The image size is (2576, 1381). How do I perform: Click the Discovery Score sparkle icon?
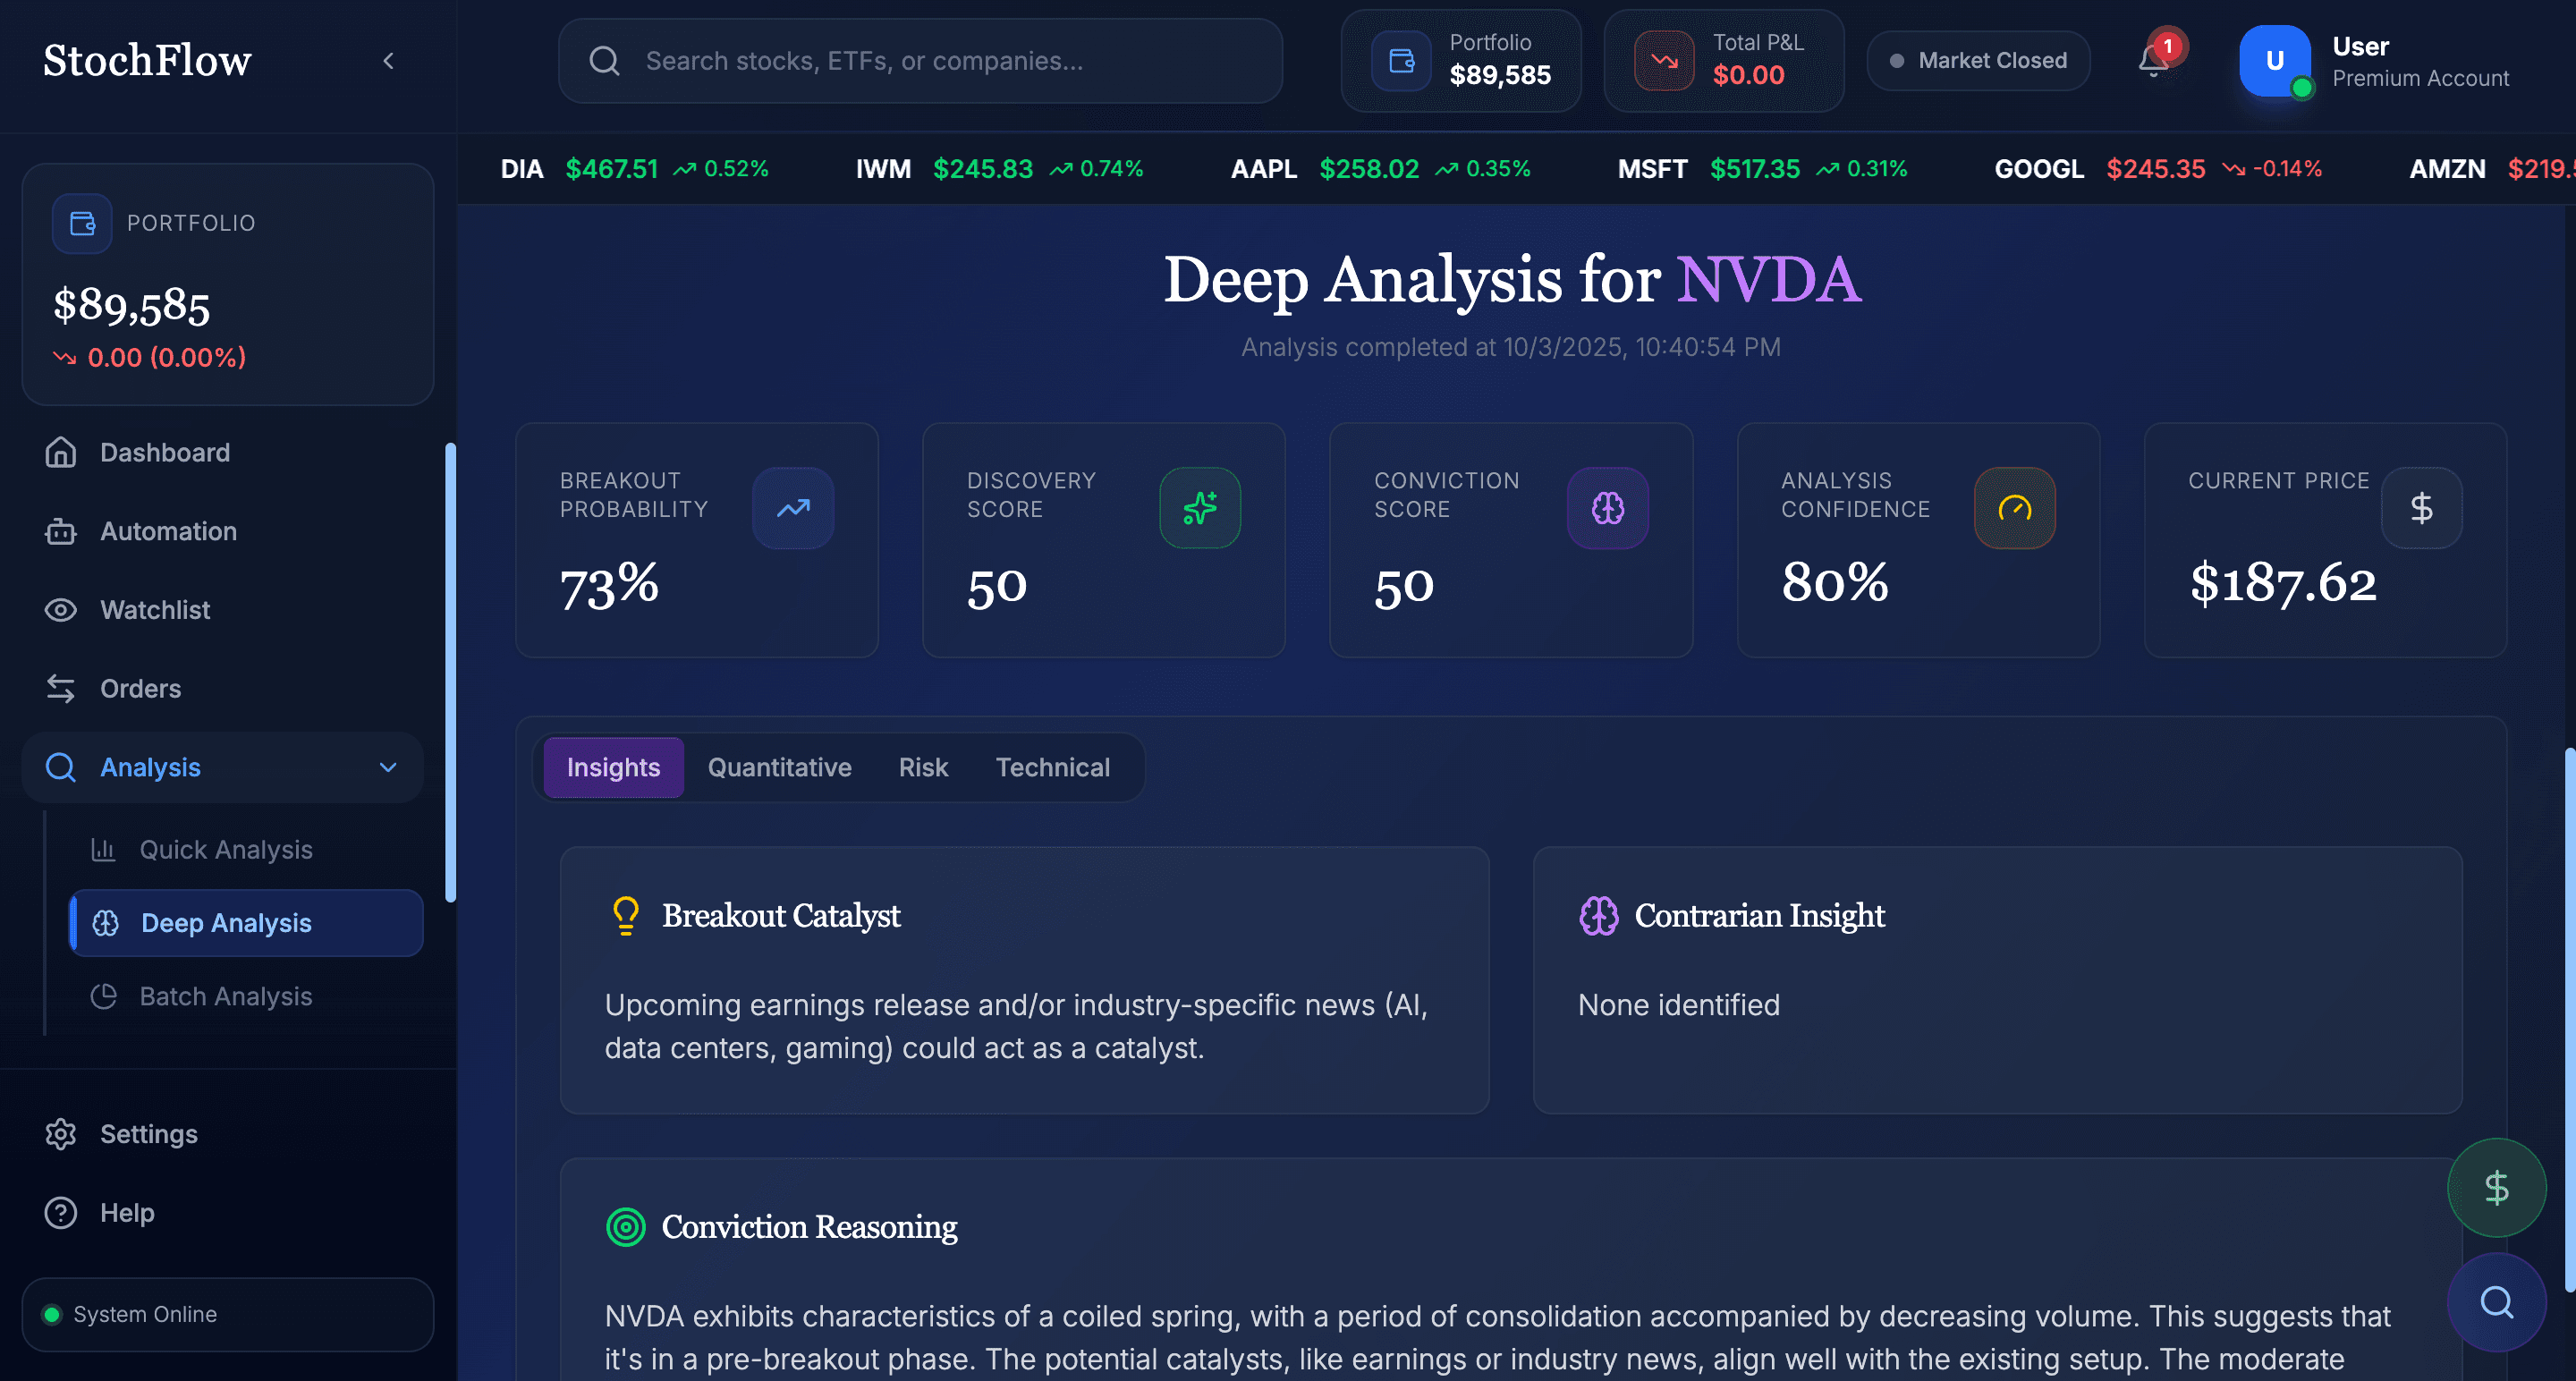(1200, 508)
